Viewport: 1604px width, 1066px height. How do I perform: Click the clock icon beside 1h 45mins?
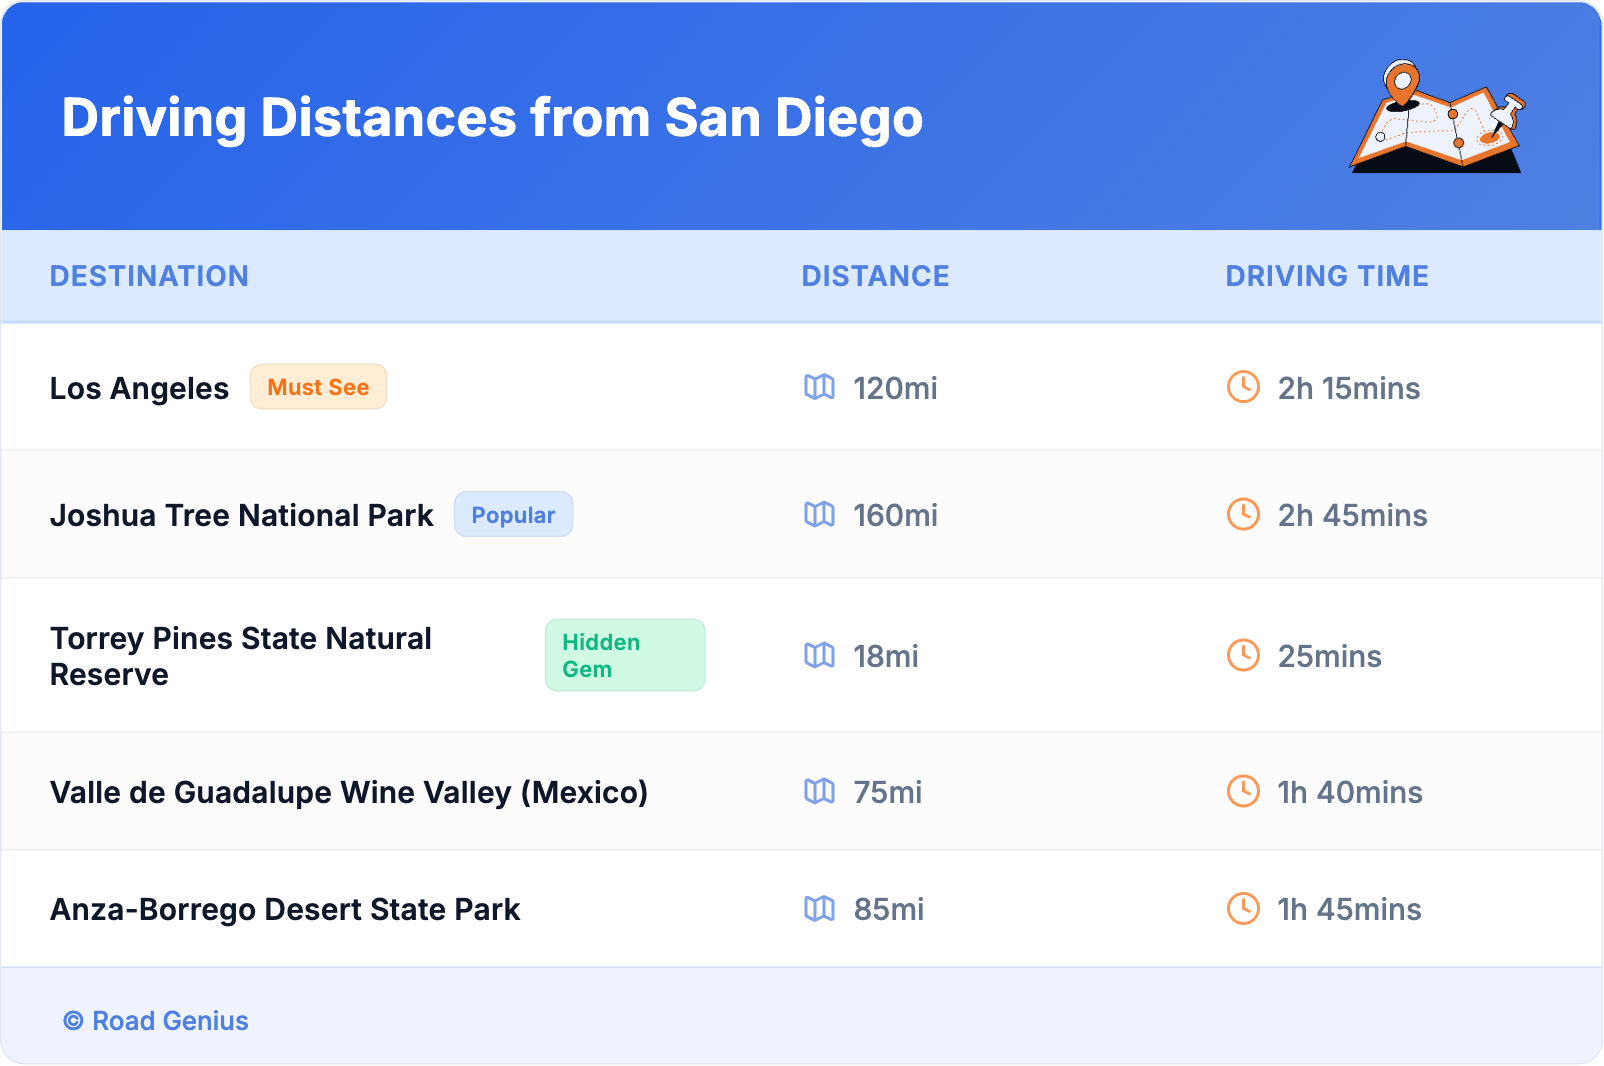(x=1243, y=908)
